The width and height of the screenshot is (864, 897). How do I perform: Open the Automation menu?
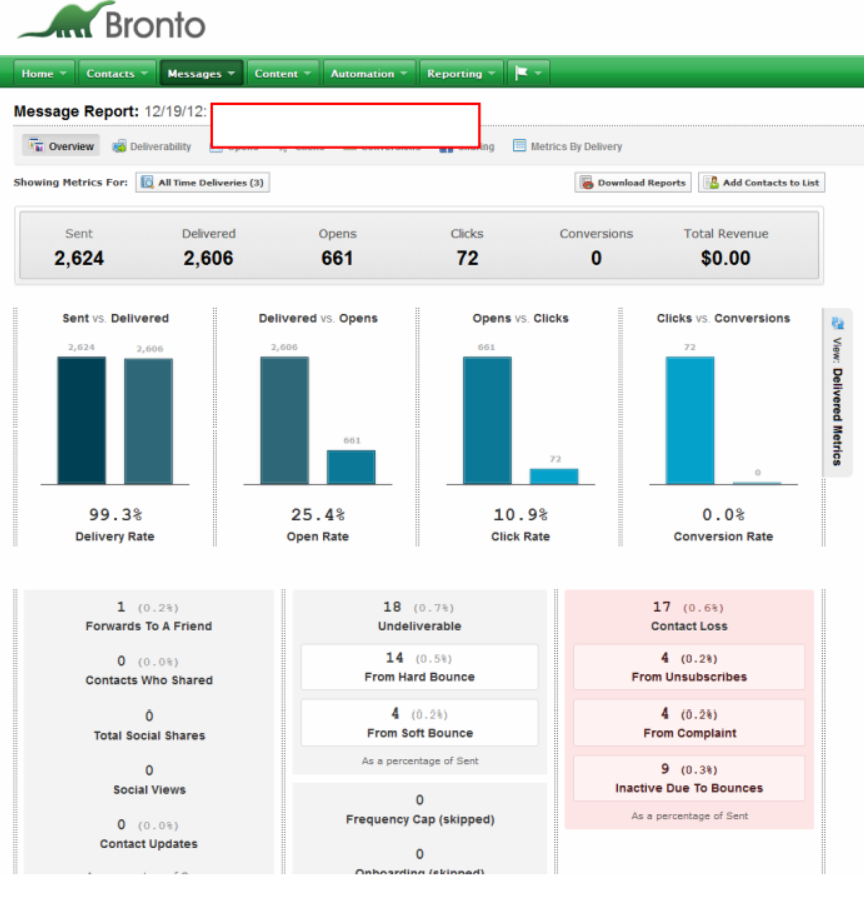(369, 73)
